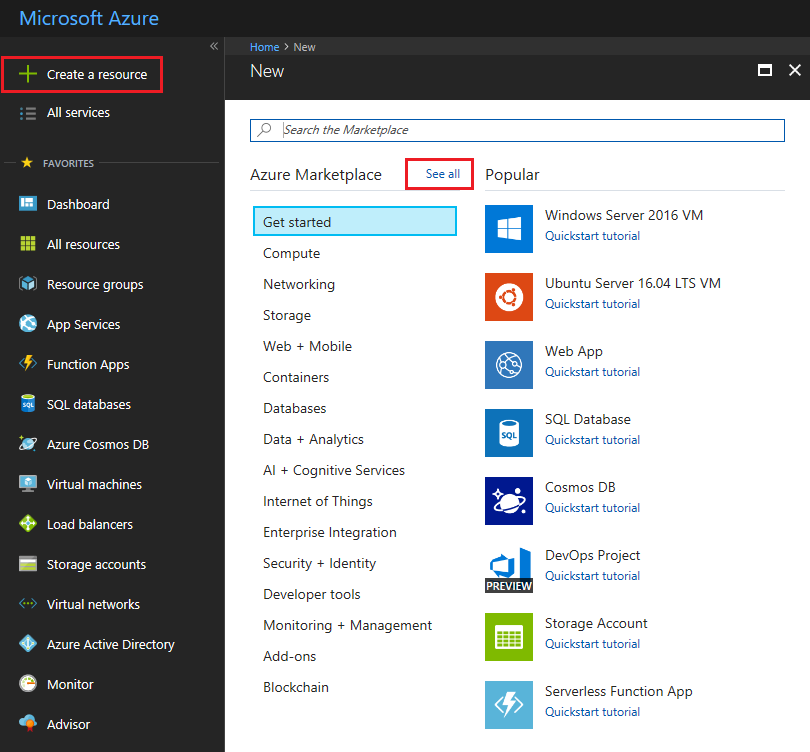810x752 pixels.
Task: Follow the See all marketplace link
Action: click(442, 174)
